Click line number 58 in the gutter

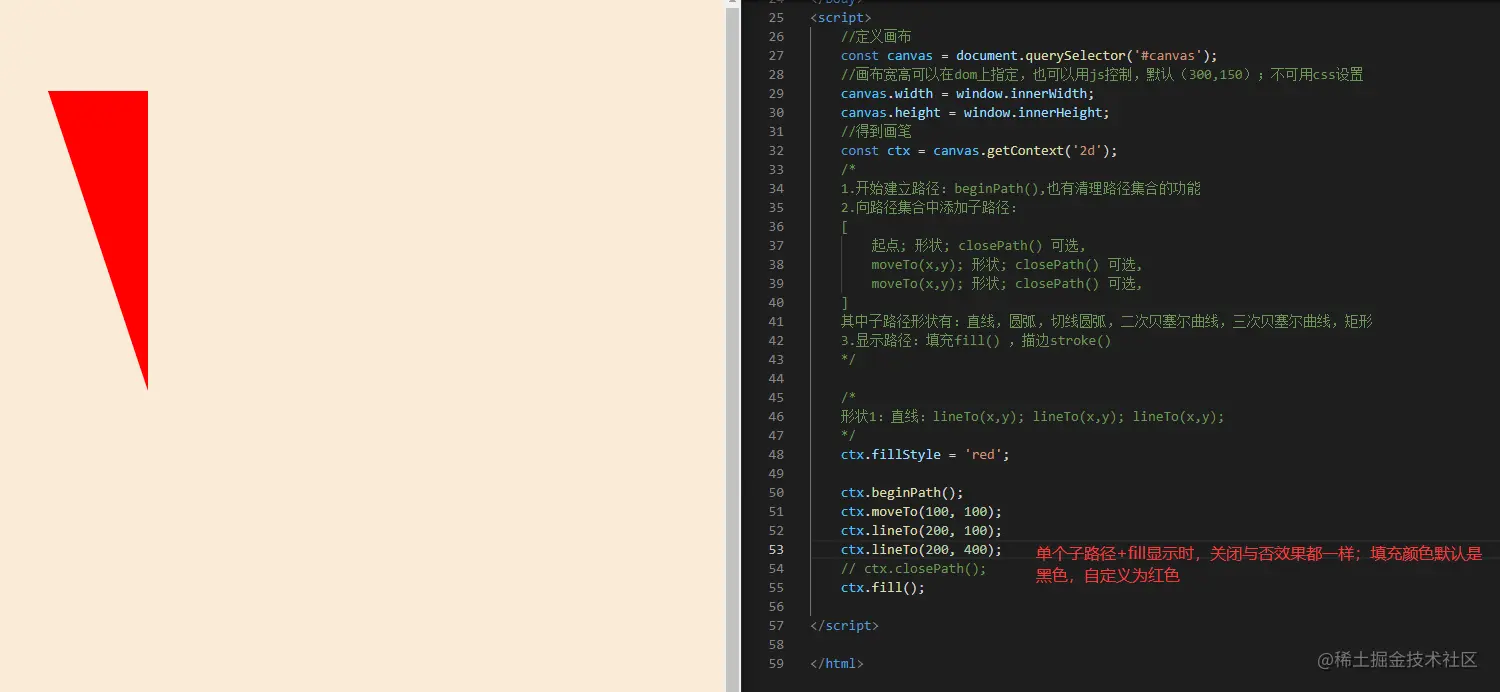776,645
